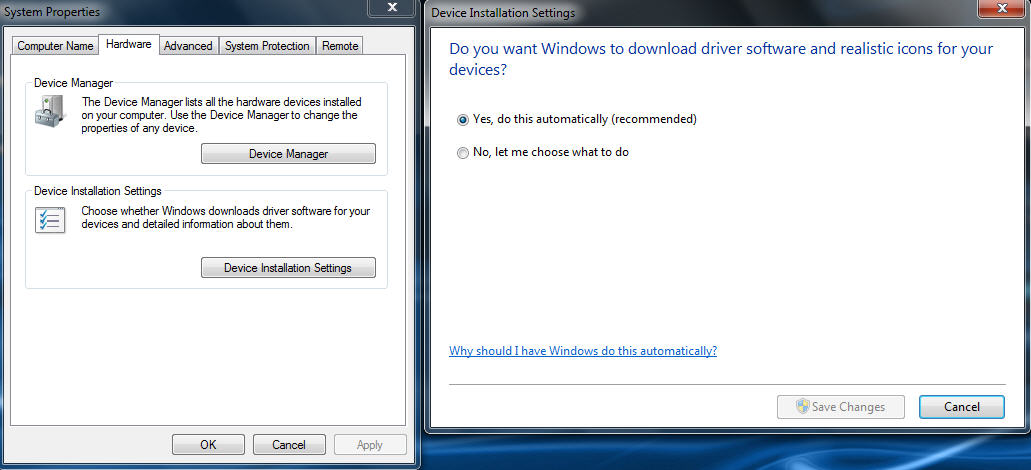1031x470 pixels.
Task: Click the Apply button in System Properties
Action: pos(370,445)
